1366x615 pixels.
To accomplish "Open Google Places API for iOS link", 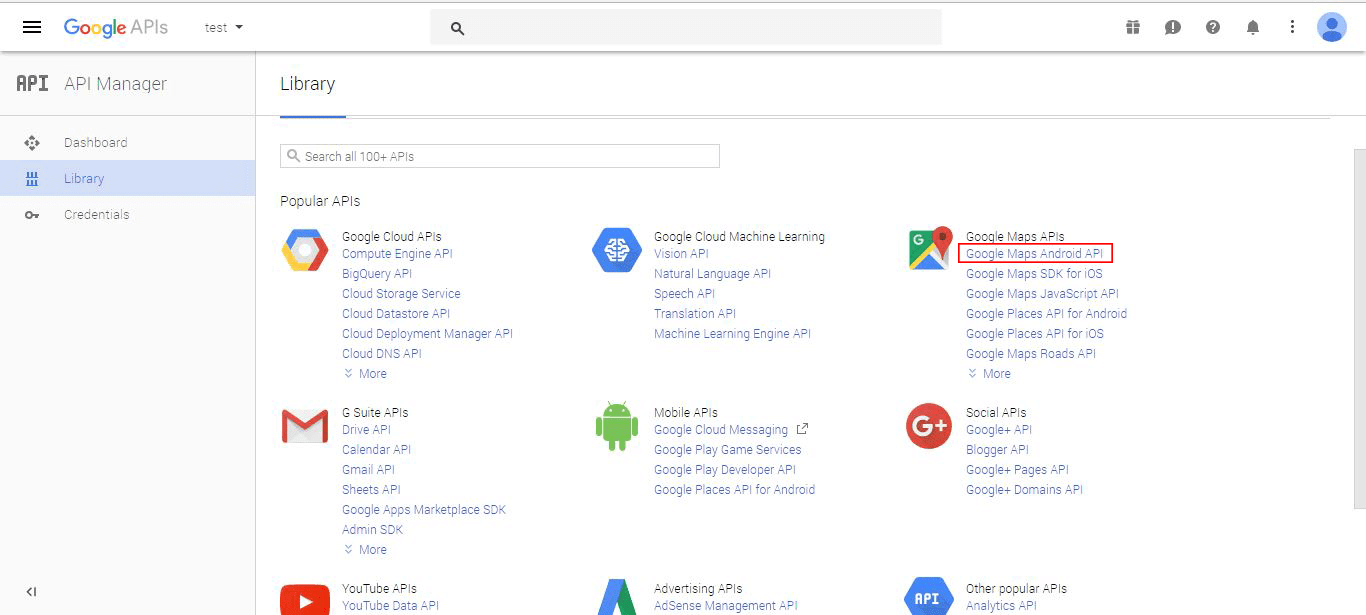I will (x=1035, y=334).
